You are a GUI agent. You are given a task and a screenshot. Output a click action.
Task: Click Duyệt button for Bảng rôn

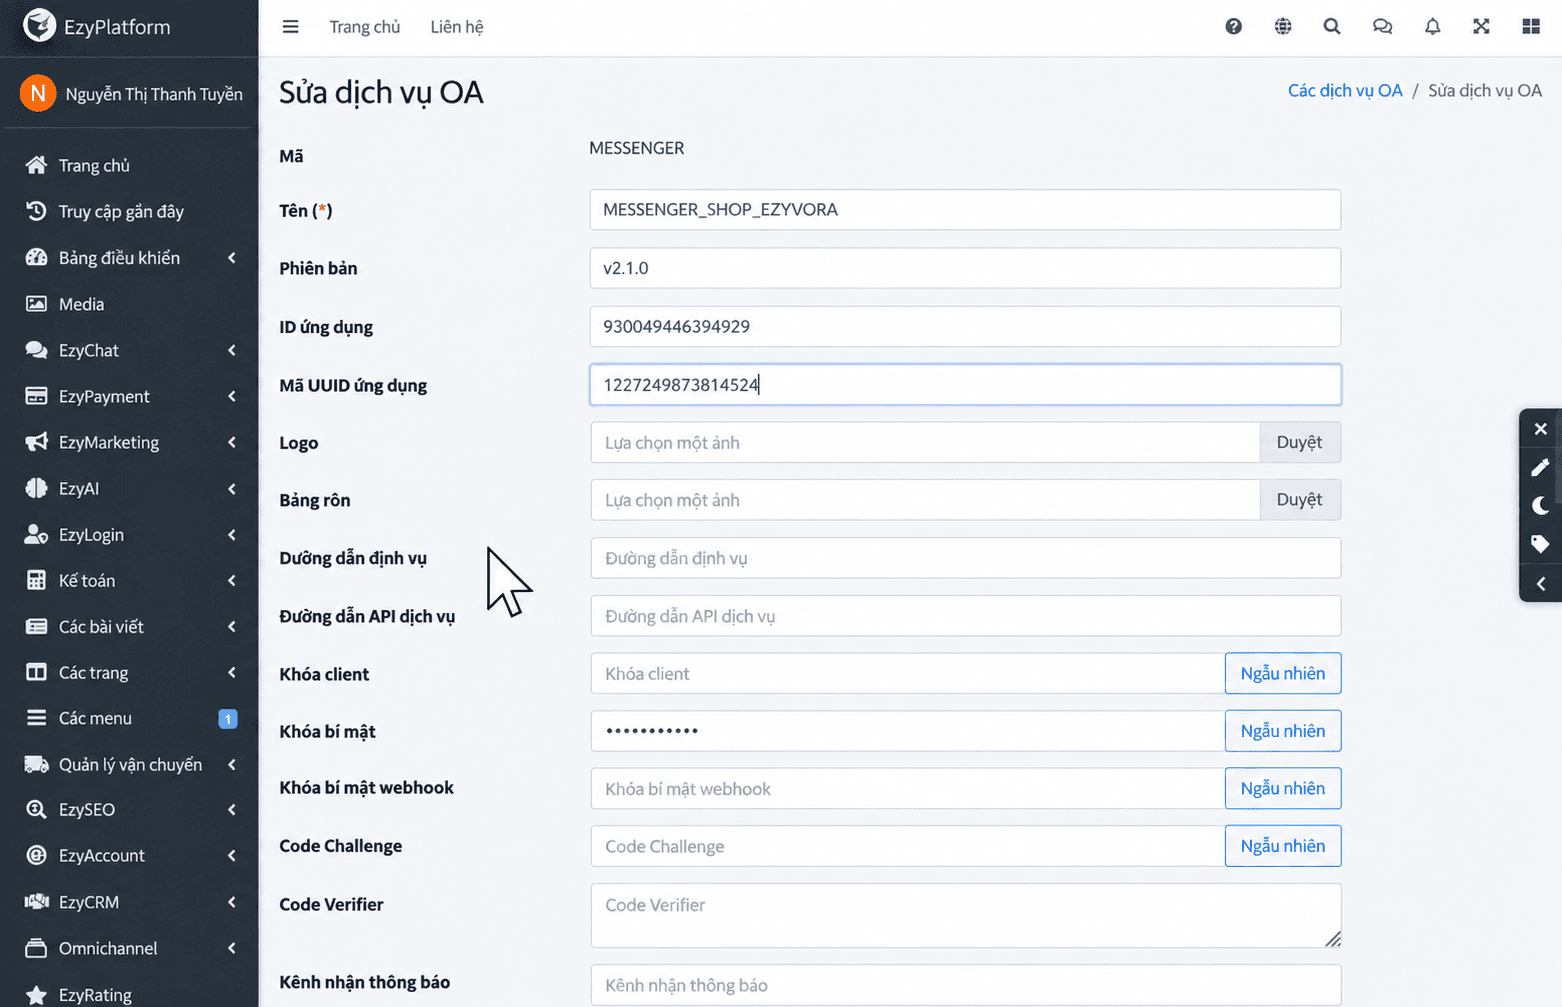pyautogui.click(x=1299, y=500)
